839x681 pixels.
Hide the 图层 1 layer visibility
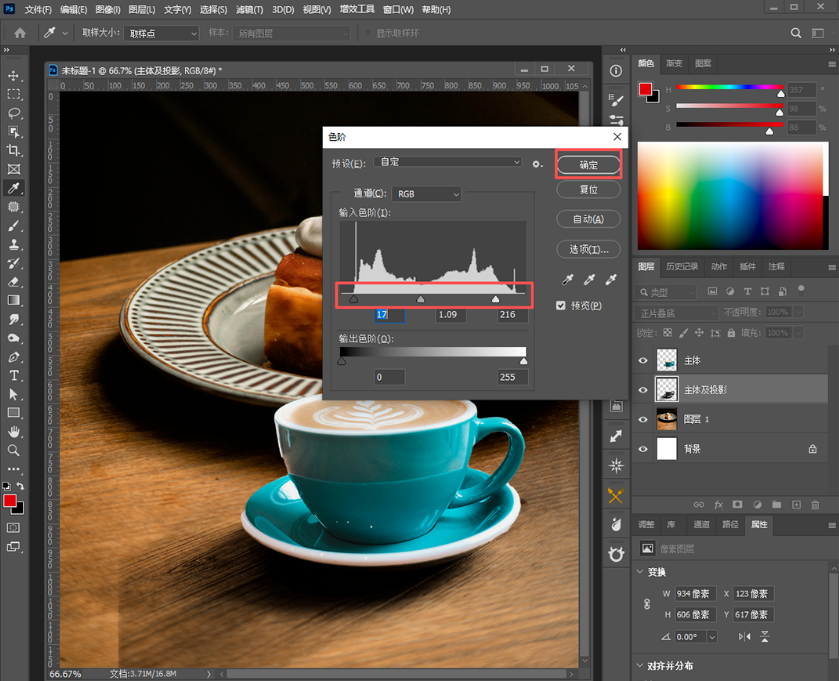click(643, 419)
